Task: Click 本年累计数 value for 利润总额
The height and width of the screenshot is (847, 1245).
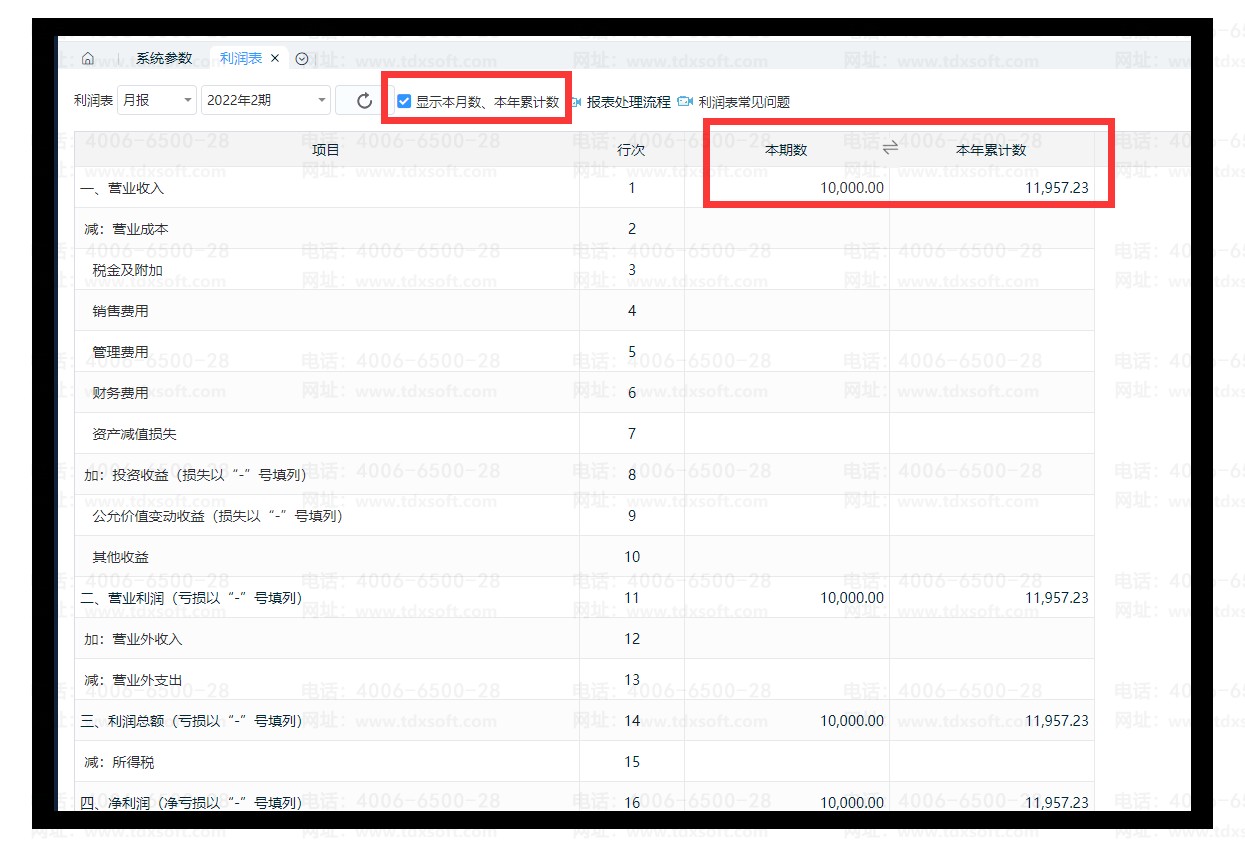Action: [x=1056, y=721]
